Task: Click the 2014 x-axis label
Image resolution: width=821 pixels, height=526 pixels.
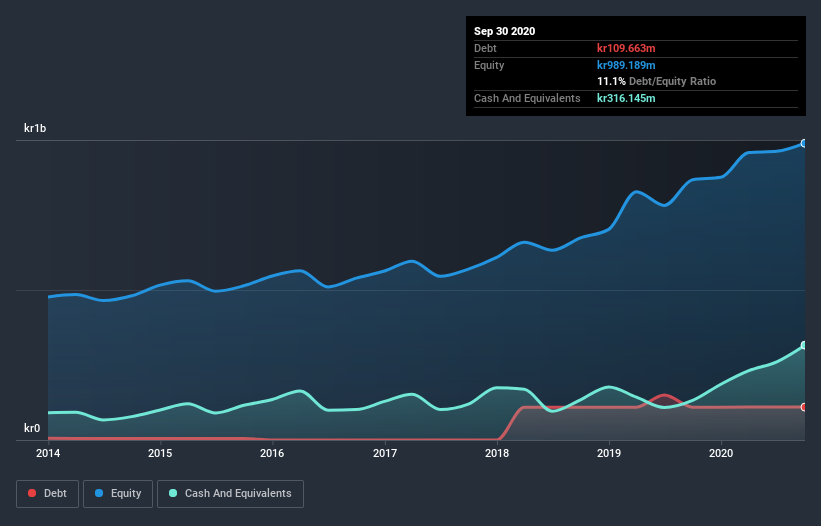Action: pyautogui.click(x=48, y=453)
